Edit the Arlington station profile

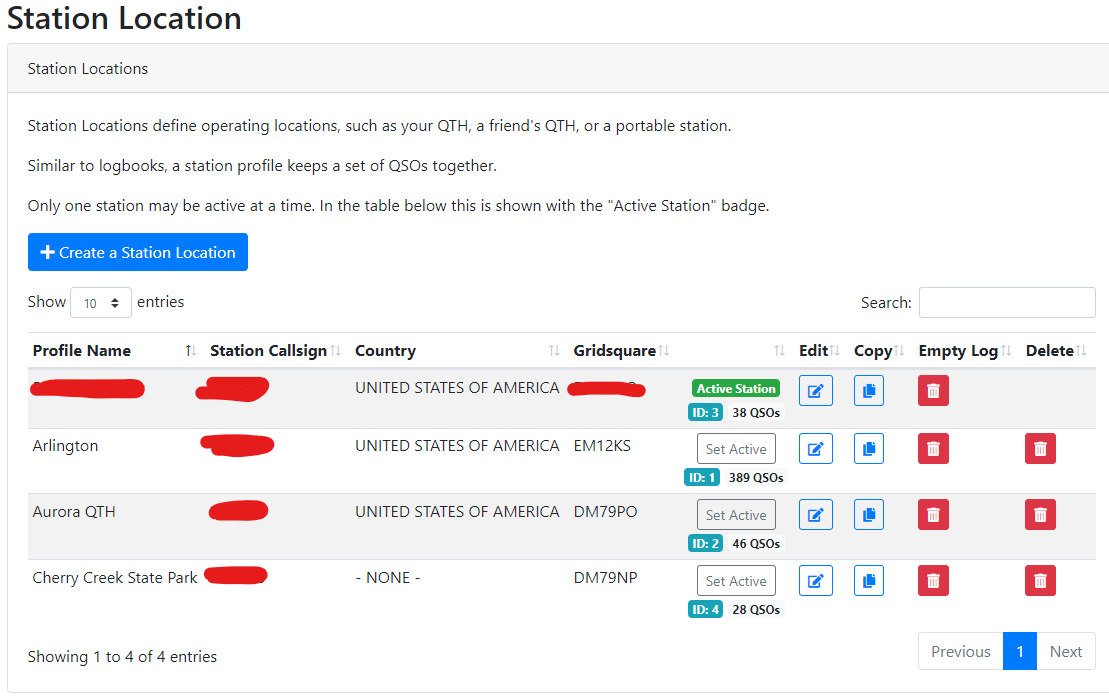pos(815,448)
